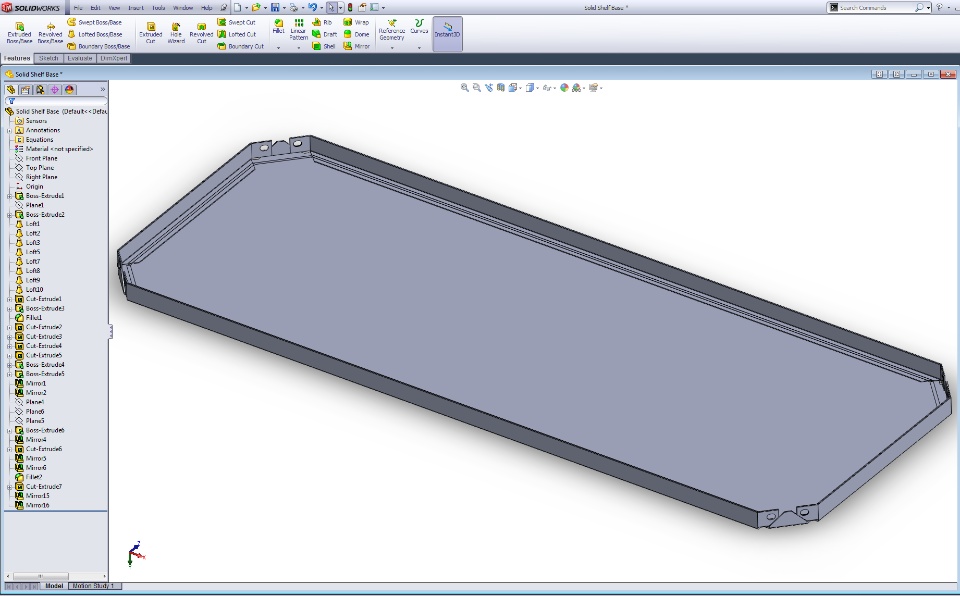Image resolution: width=960 pixels, height=596 pixels.
Task: Open the Curves dropdown arrow
Action: pos(419,47)
